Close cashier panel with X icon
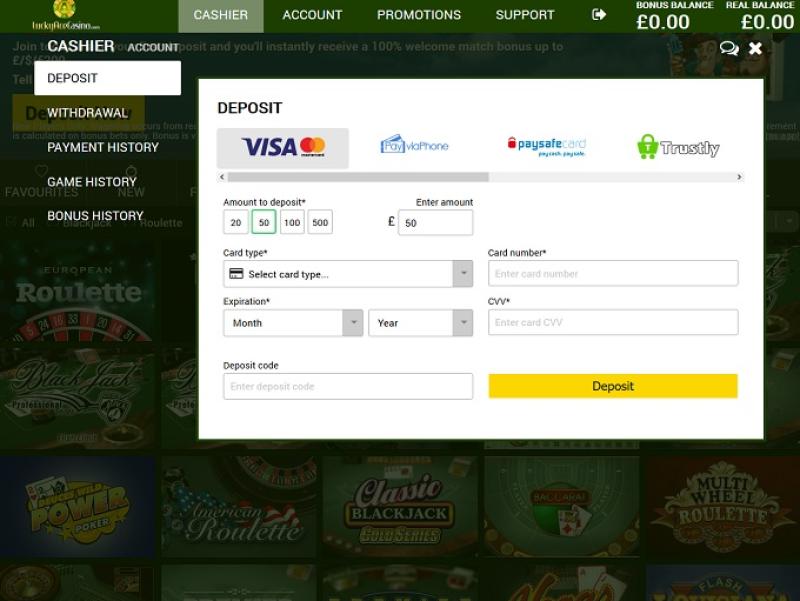 point(756,48)
